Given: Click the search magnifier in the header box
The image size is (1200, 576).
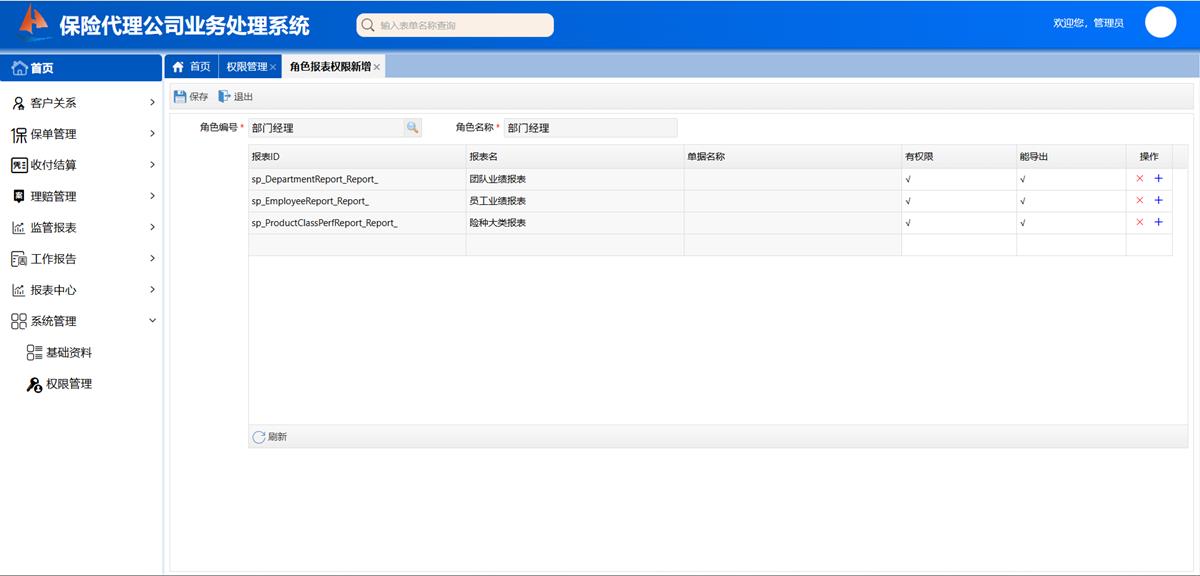Looking at the screenshot, I should click(368, 25).
